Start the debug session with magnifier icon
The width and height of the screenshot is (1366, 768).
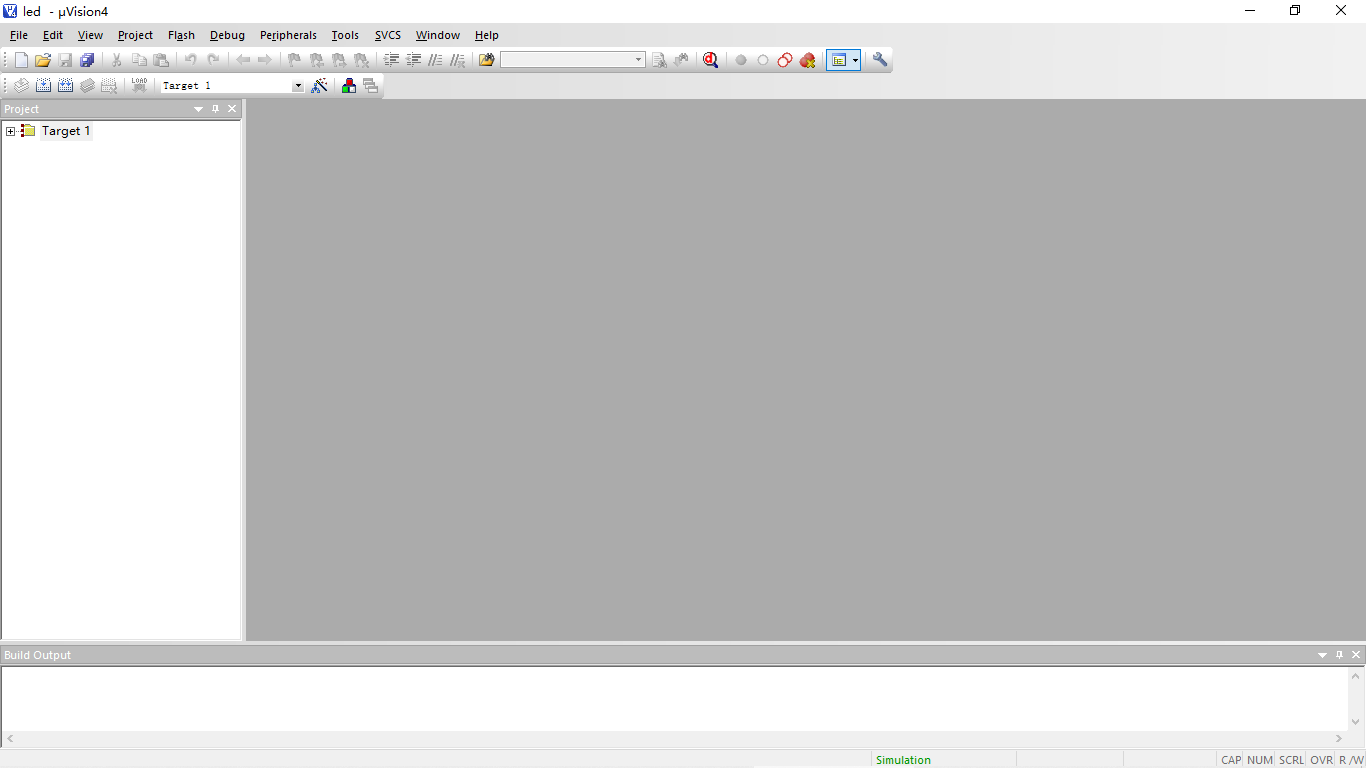tap(710, 60)
